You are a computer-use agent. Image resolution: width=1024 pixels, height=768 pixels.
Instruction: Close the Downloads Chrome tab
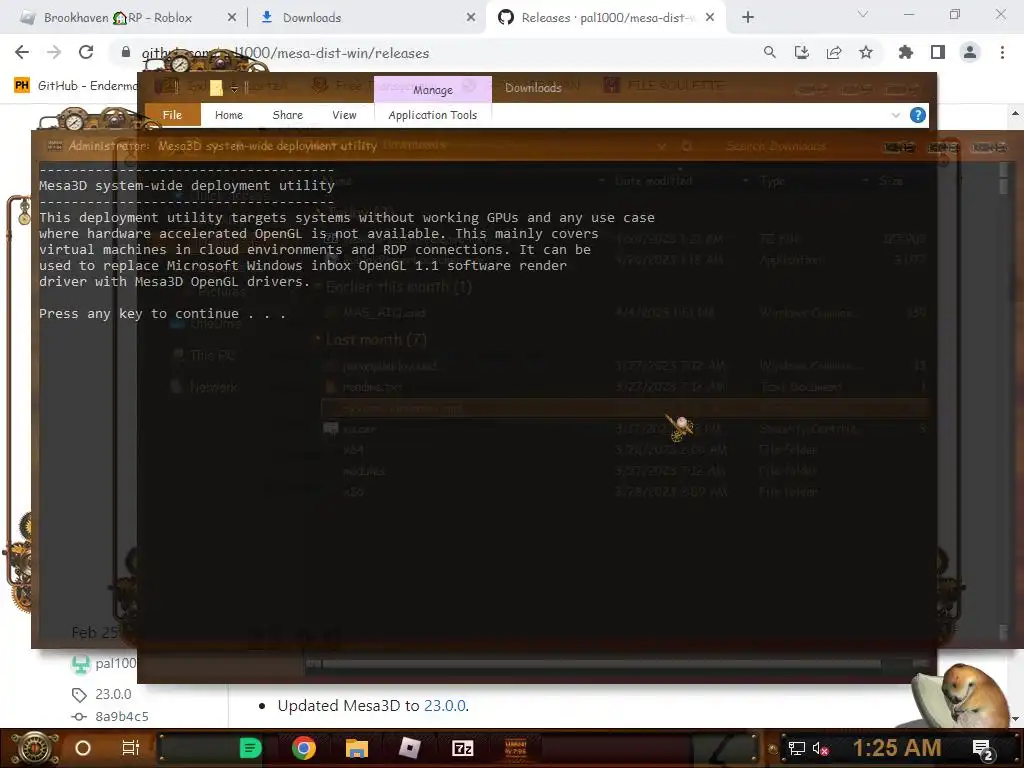pos(470,18)
